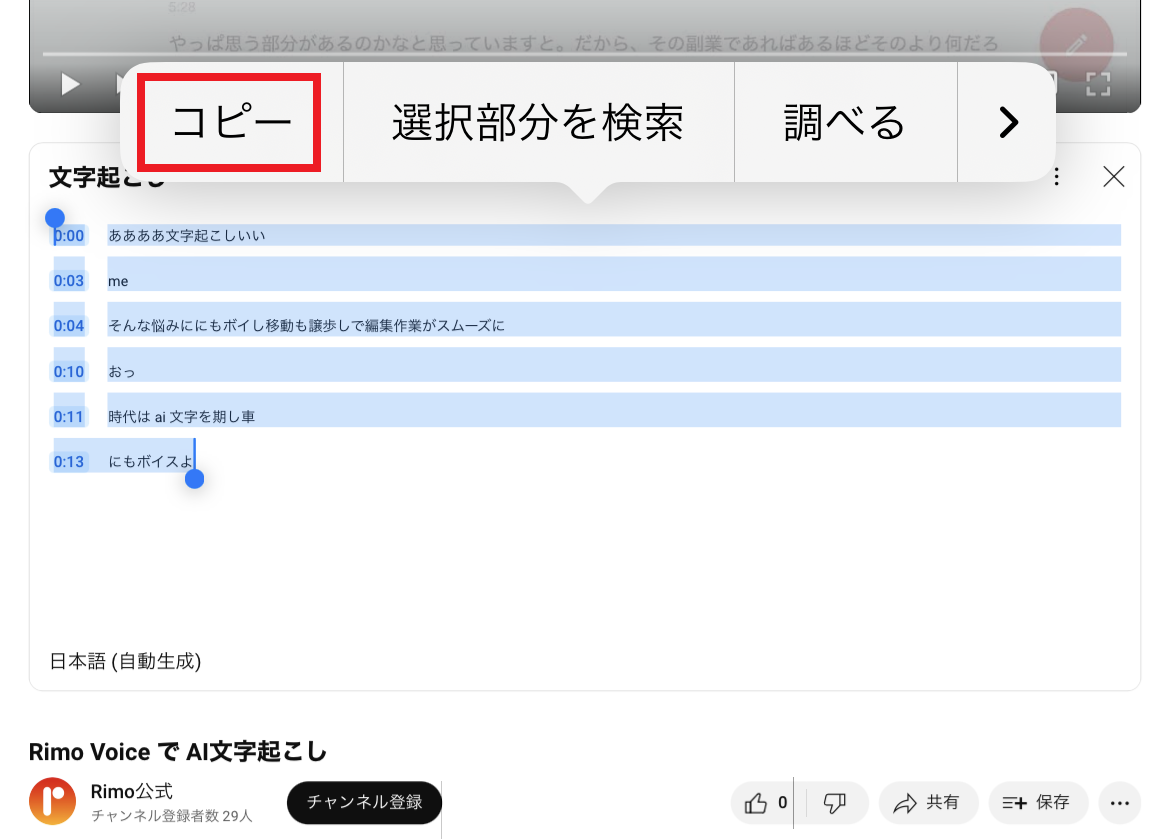Expand more context menu options with the chevron
Image resolution: width=1170 pixels, height=839 pixels.
tap(1007, 122)
